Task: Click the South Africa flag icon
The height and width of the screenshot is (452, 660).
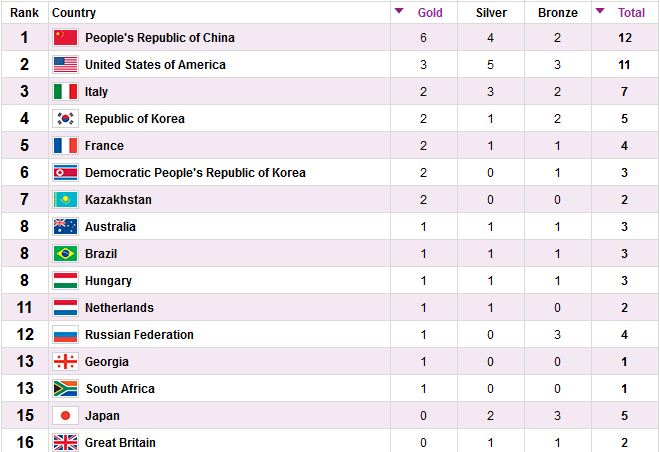Action: (x=65, y=388)
